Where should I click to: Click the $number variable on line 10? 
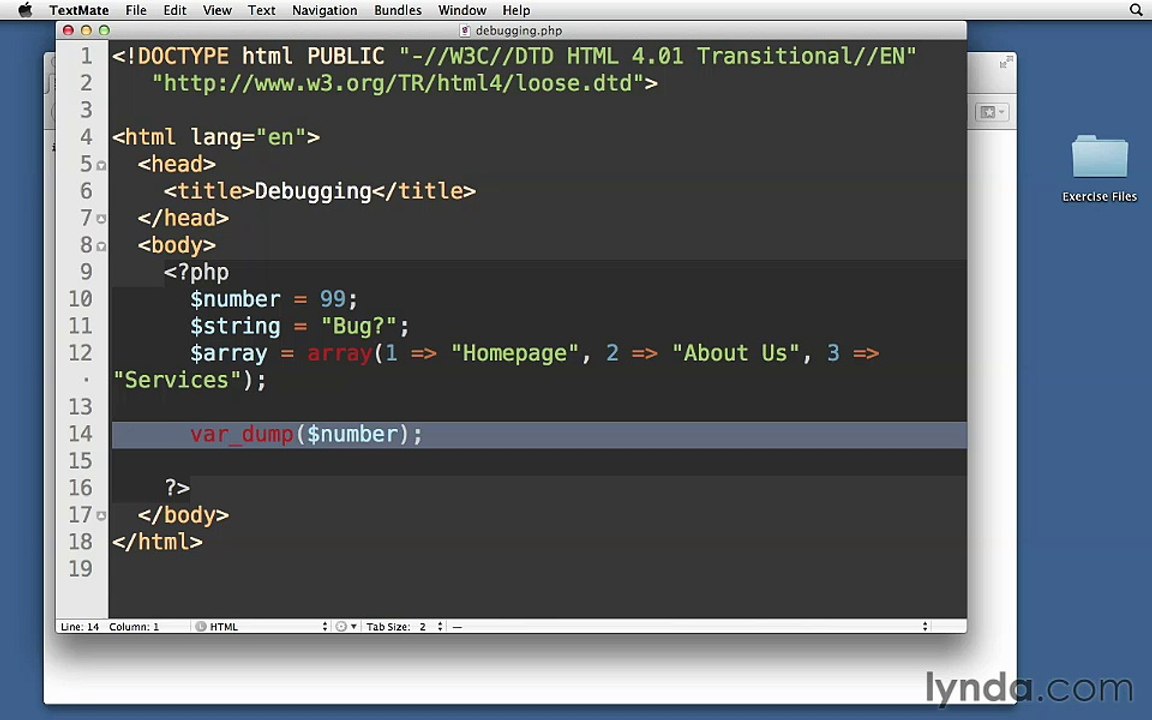click(x=235, y=299)
